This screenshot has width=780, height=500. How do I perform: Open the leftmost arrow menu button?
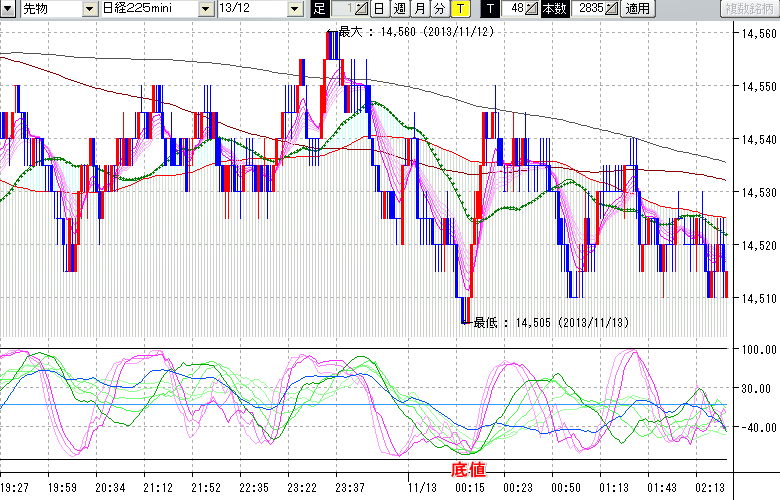(x=9, y=9)
